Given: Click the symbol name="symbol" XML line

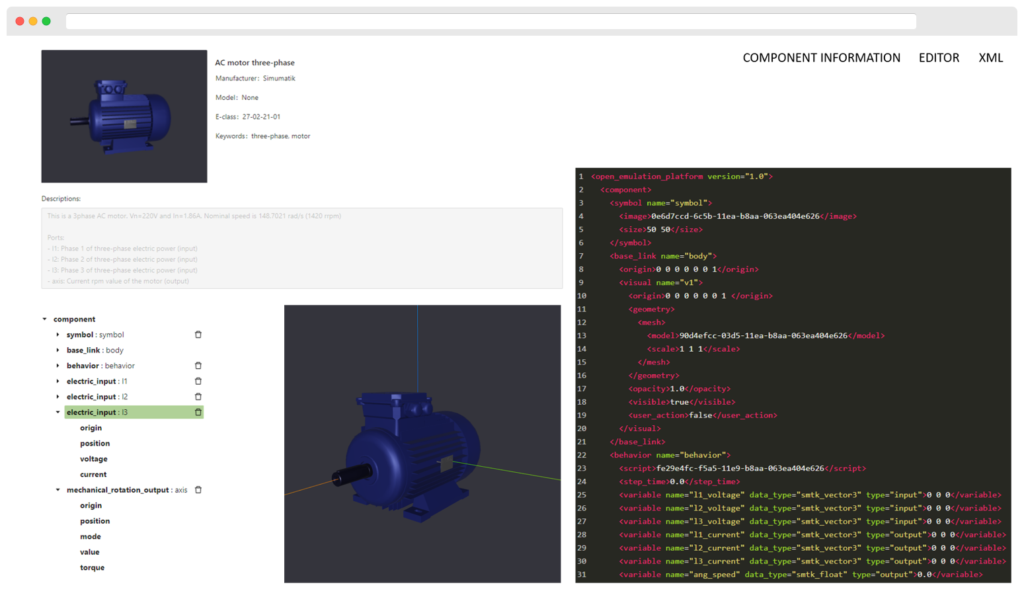Looking at the screenshot, I should 661,203.
